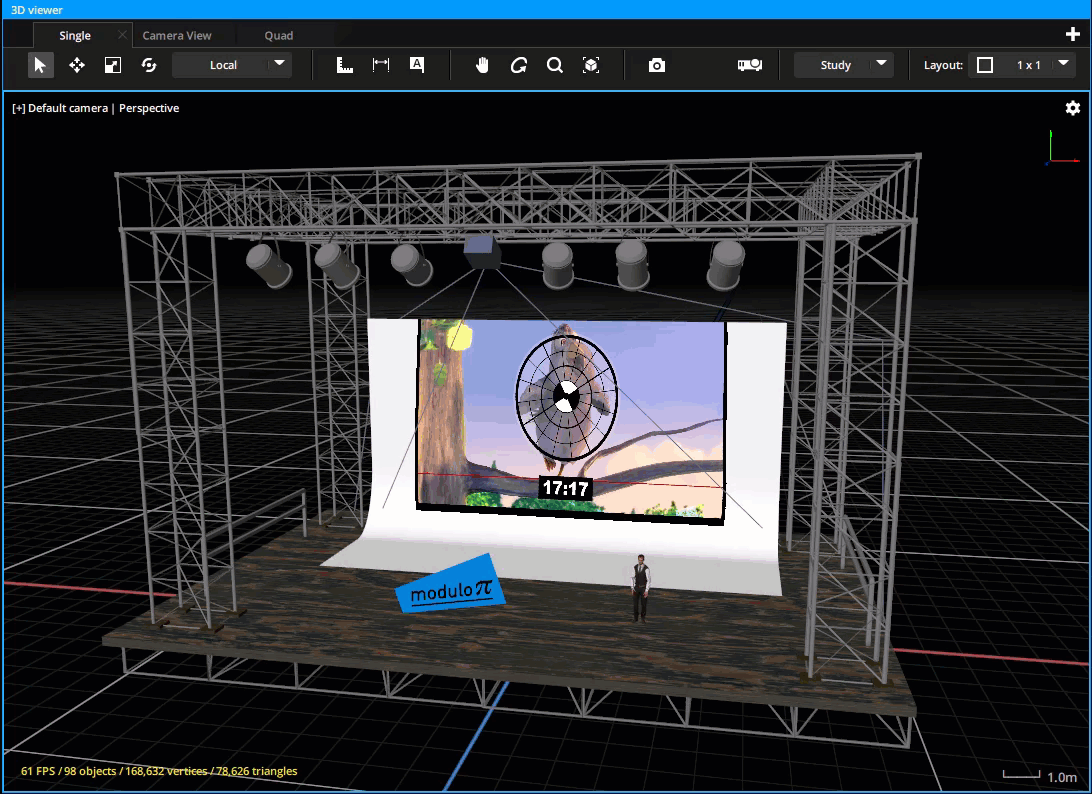Activate the Rotate transform tool
Viewport: 1092px width, 794px height.
pyautogui.click(x=149, y=64)
